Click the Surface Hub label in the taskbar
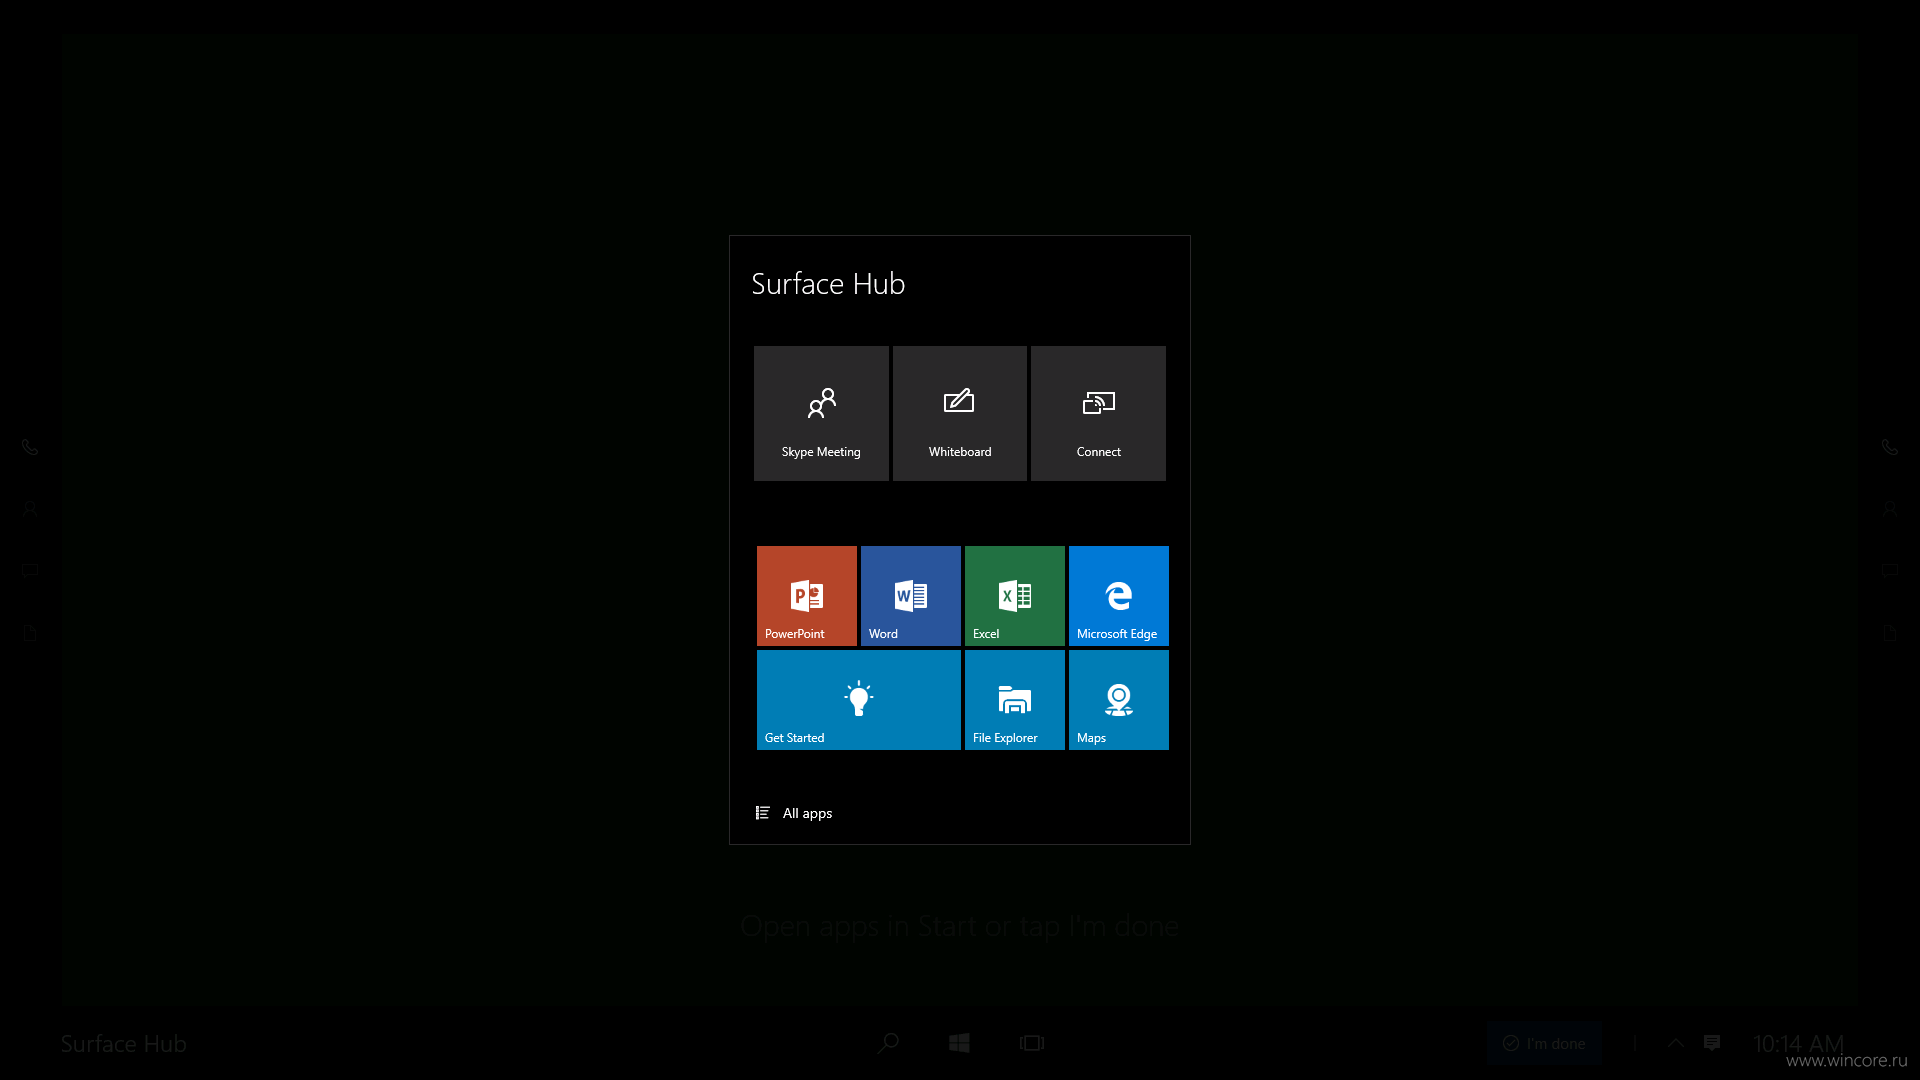This screenshot has width=1920, height=1080. click(x=124, y=1044)
